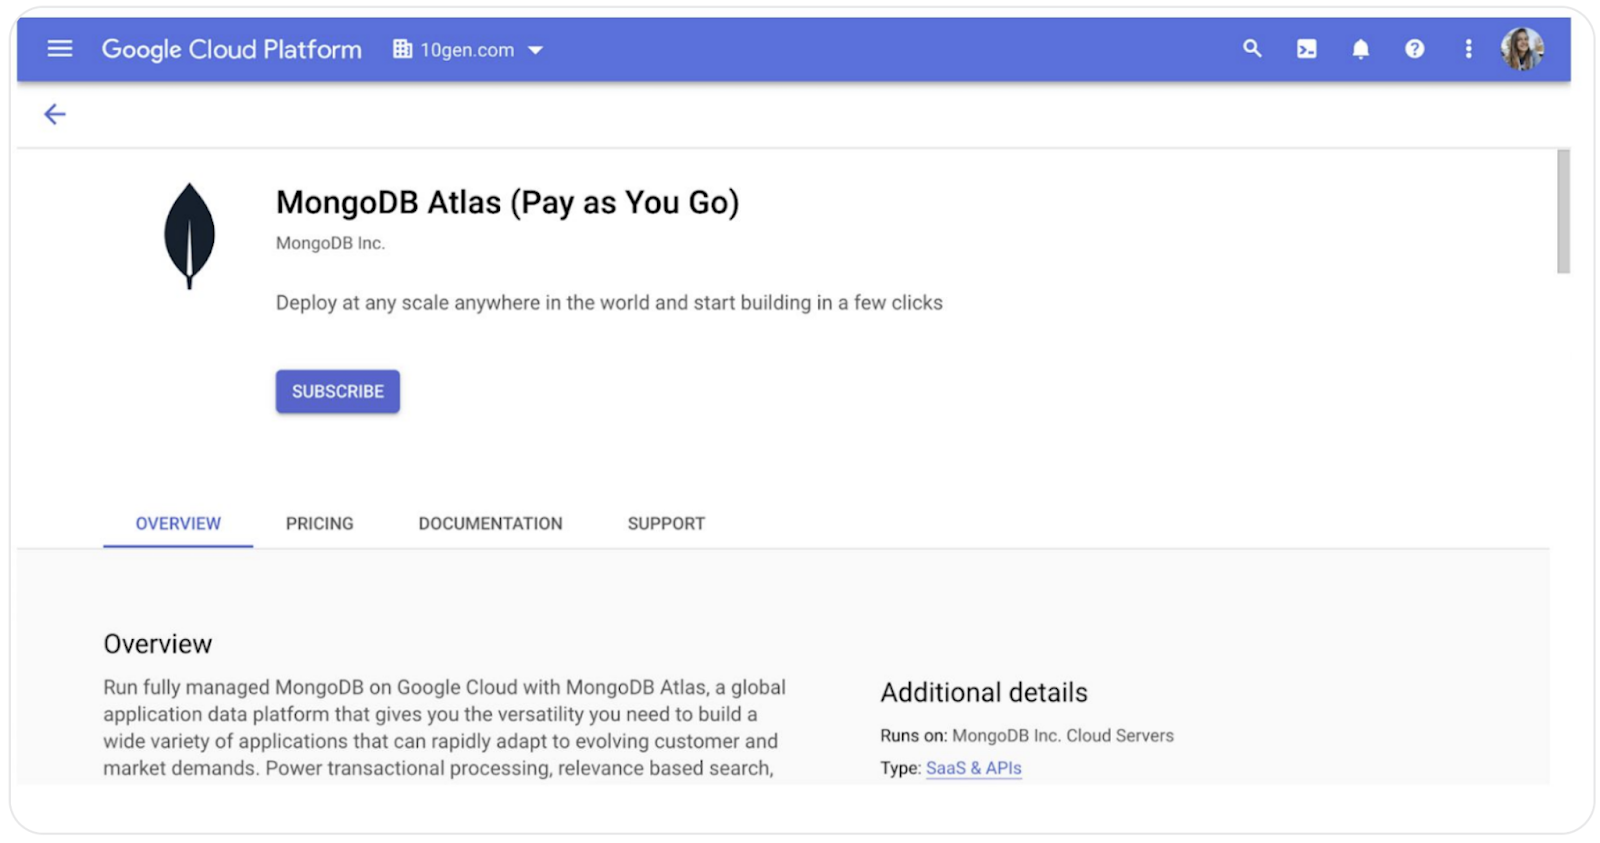Image resolution: width=1600 pixels, height=843 pixels.
Task: Click the vertical page scrollbar thumb
Action: [1563, 212]
